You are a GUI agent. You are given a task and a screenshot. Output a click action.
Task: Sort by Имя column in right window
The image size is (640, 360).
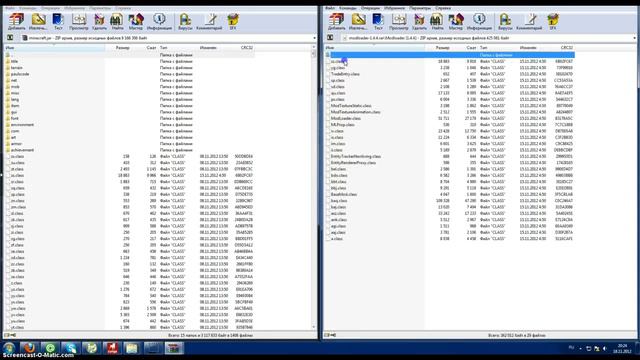click(x=375, y=48)
